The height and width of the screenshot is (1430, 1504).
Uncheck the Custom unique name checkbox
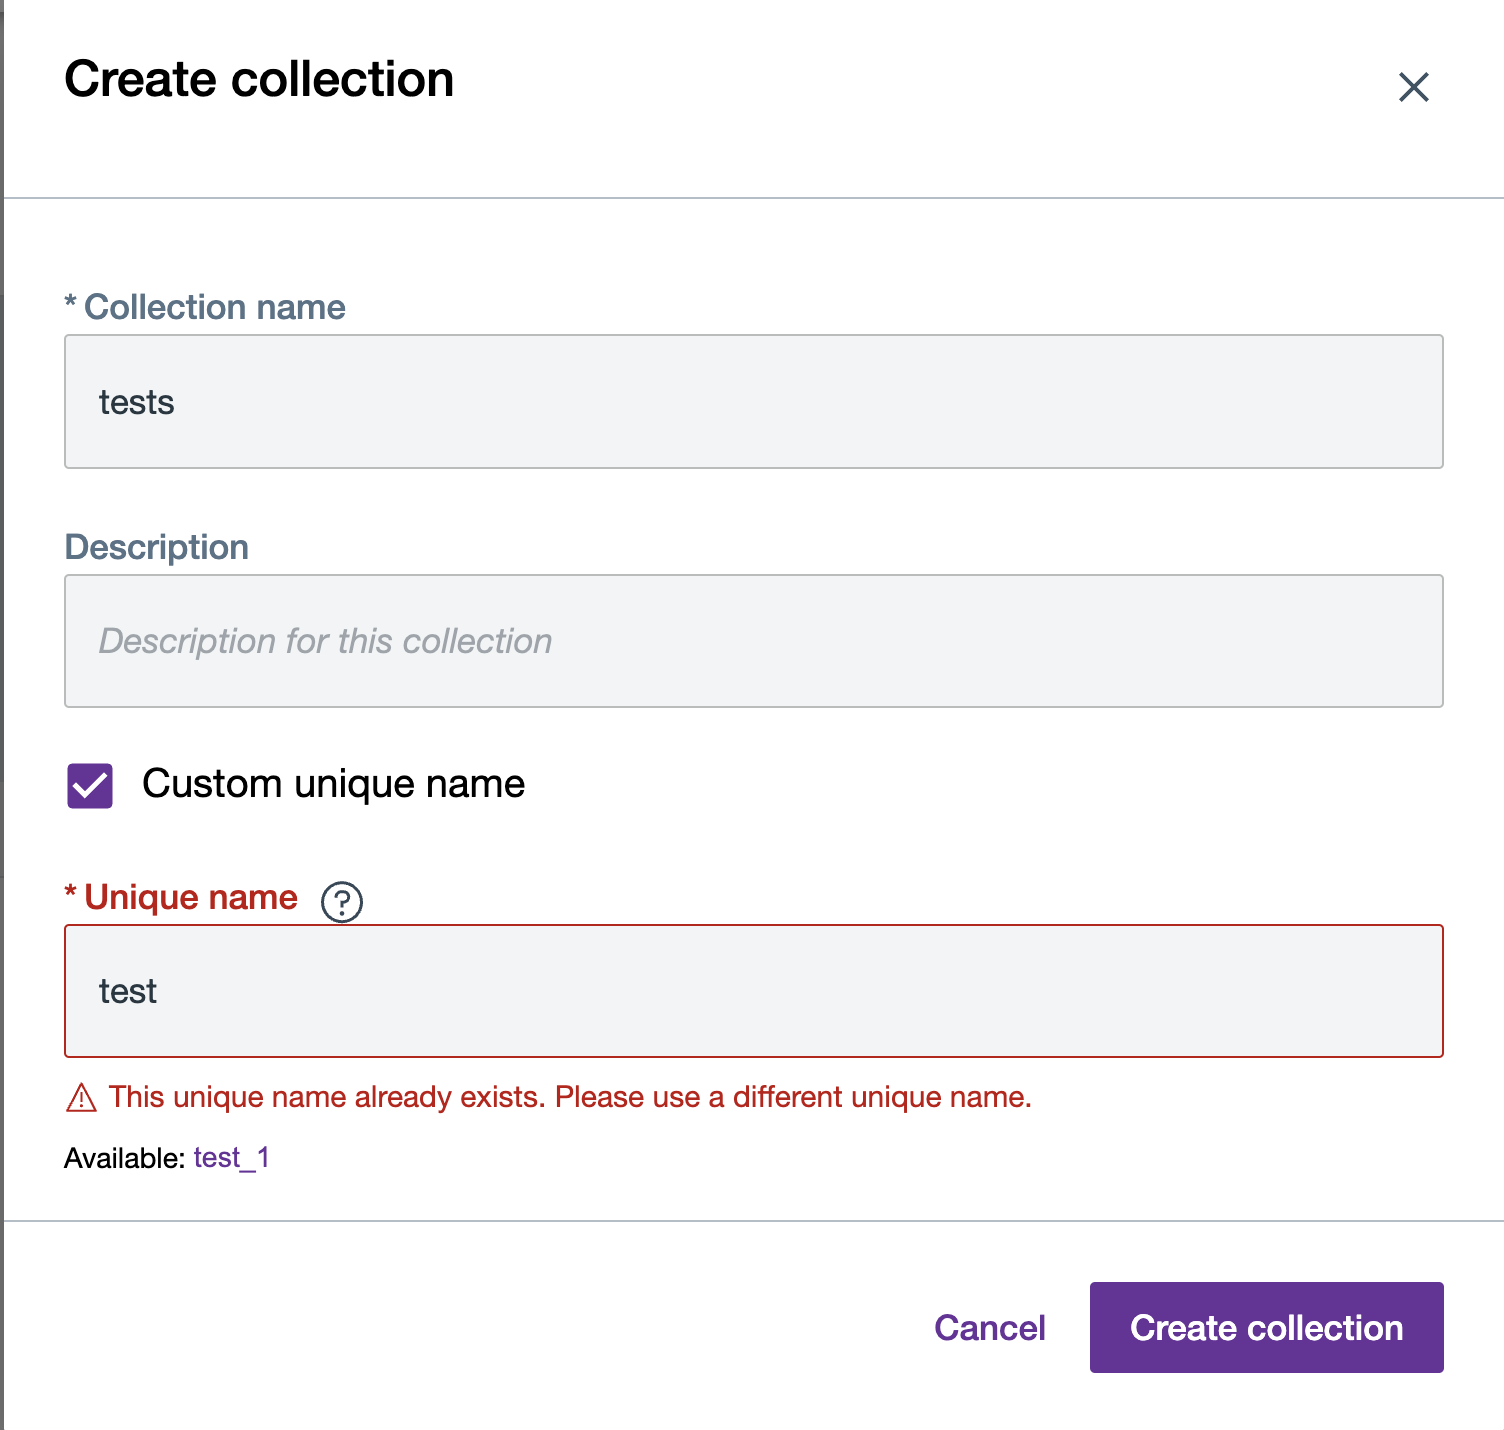click(90, 785)
